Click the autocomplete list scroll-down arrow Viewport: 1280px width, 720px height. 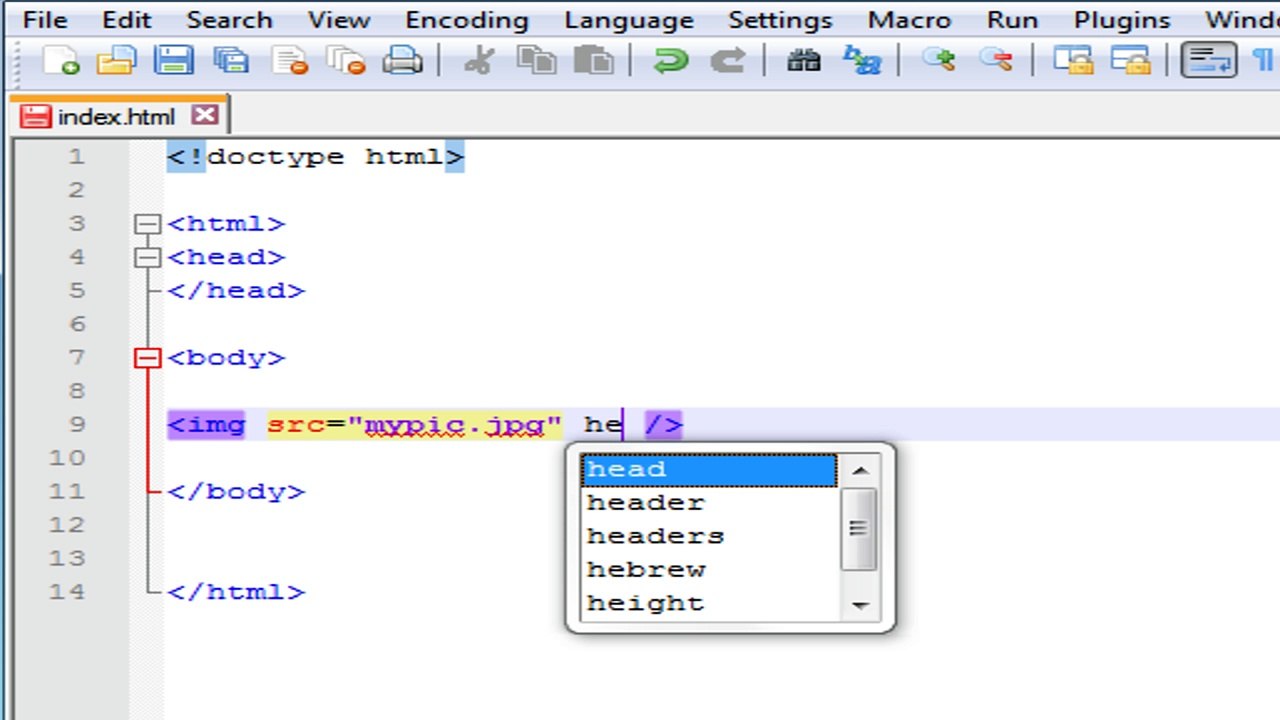(860, 604)
